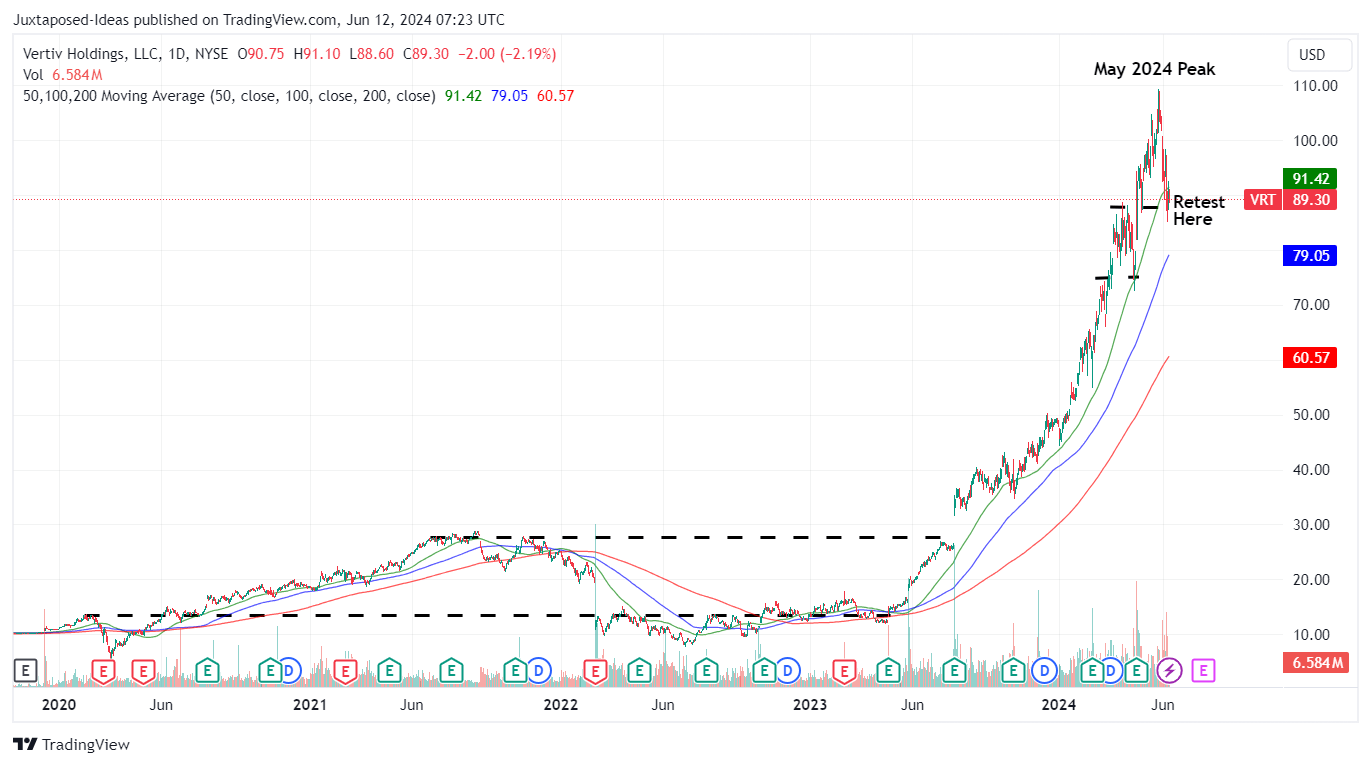Click the red 60.57 moving average label
The image size is (1371, 766).
(x=1310, y=357)
